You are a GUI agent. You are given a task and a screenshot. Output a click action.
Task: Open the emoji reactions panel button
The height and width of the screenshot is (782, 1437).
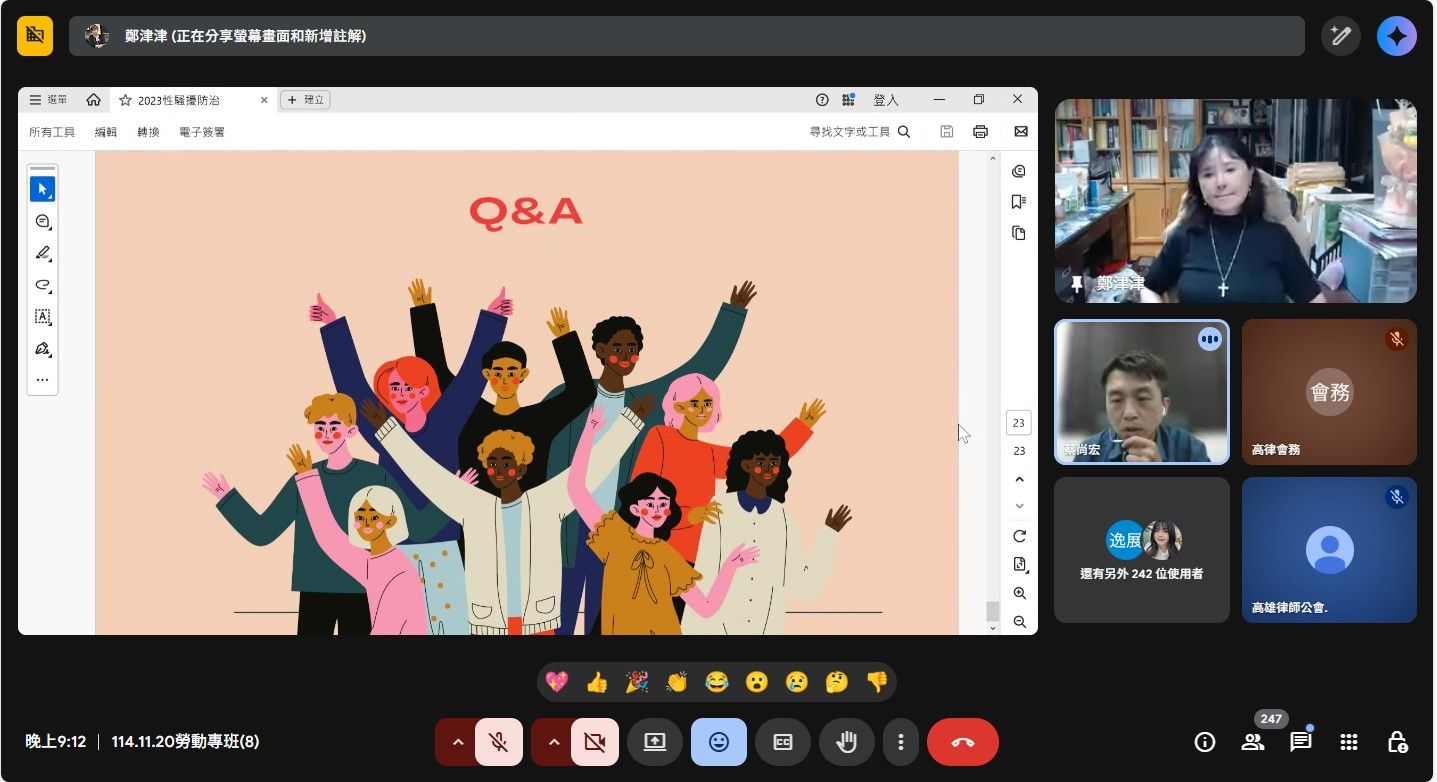(x=718, y=742)
